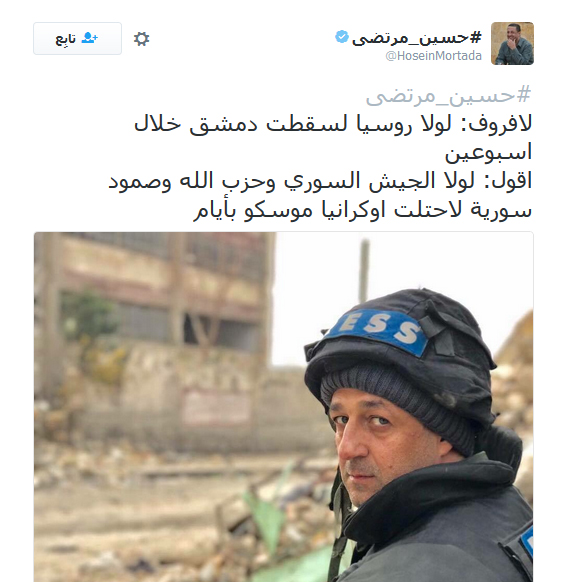The height and width of the screenshot is (582, 565).
Task: Click the word اسبوعين in the tweet
Action: [x=489, y=153]
